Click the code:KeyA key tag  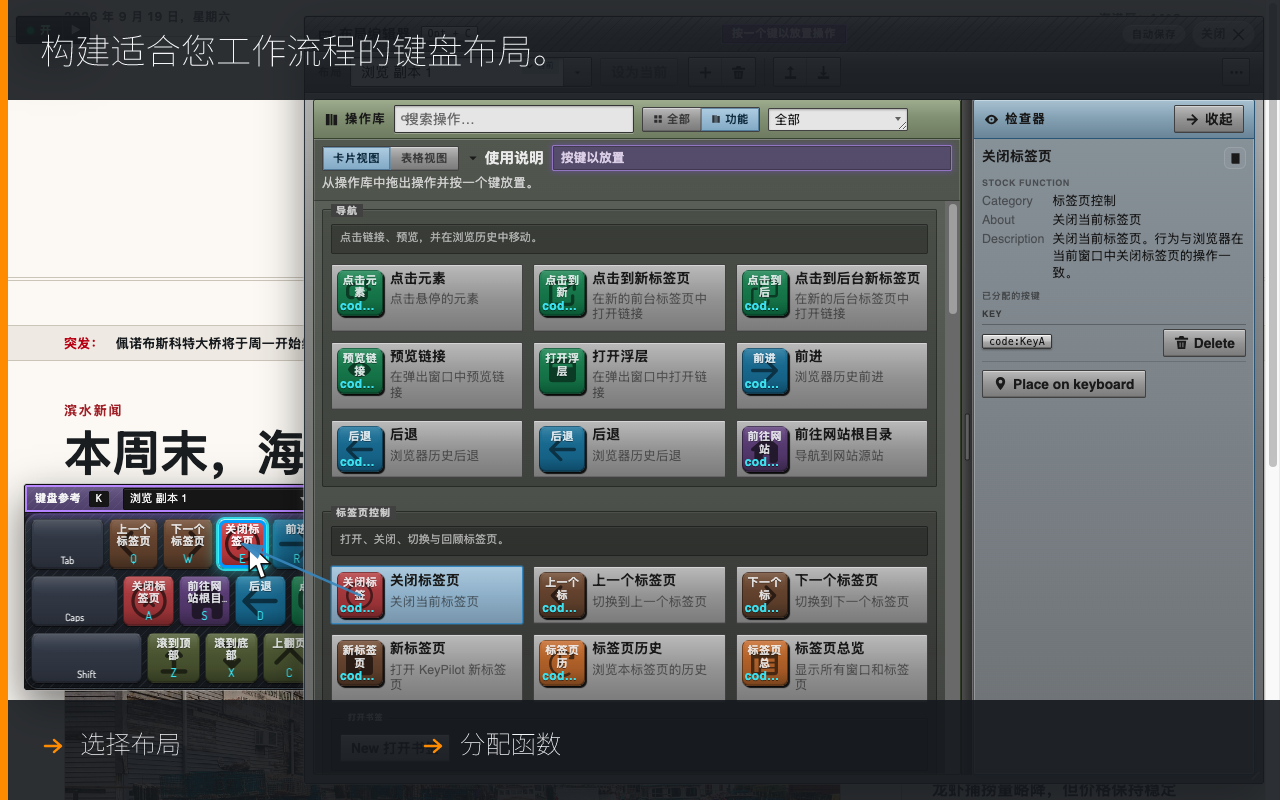tap(1017, 342)
